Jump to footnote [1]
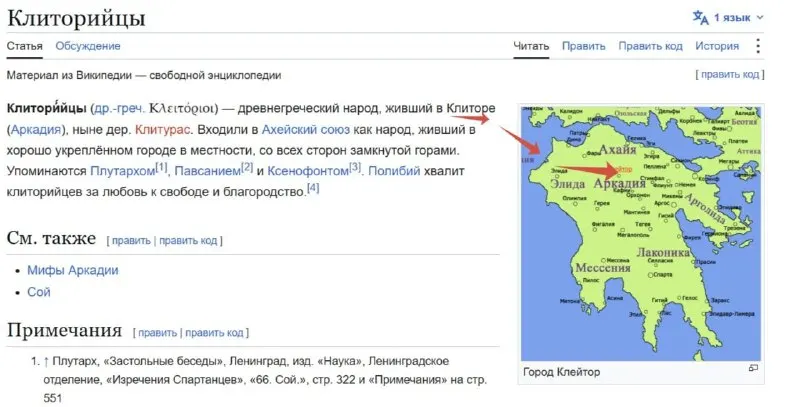Viewport: 800px width, 407px height. [161, 167]
